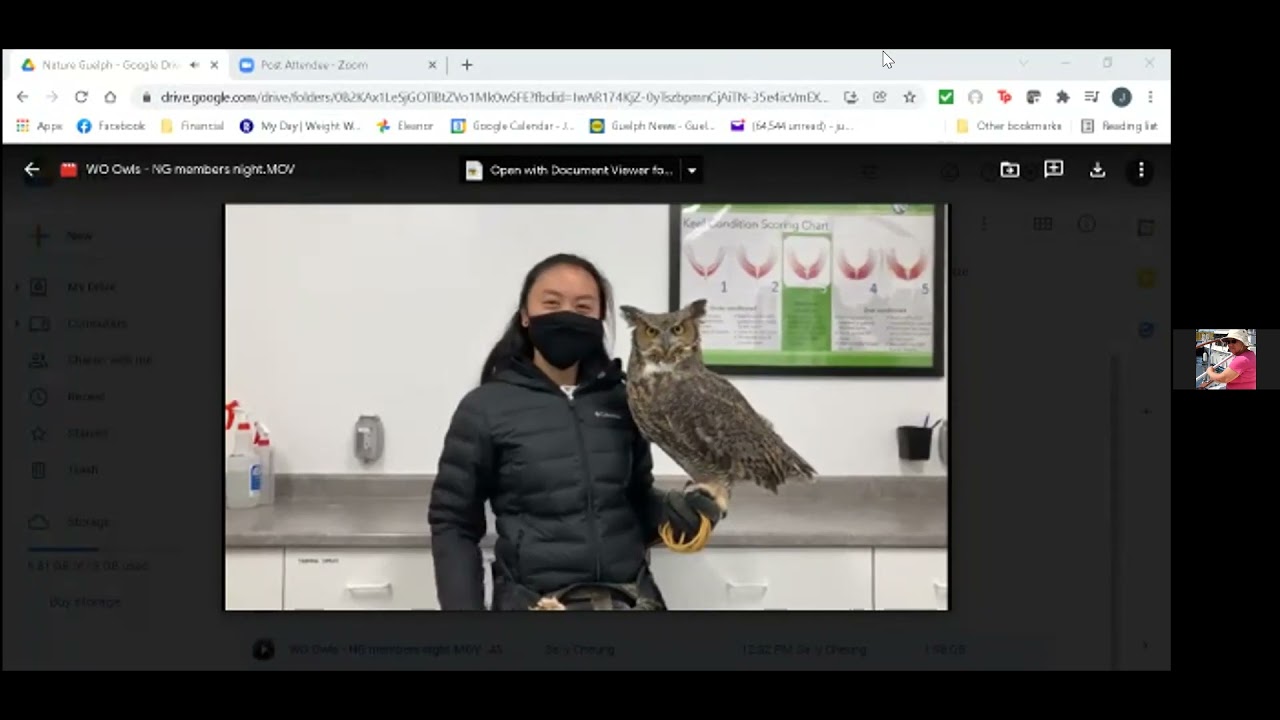The width and height of the screenshot is (1280, 720).
Task: Close the video preview with back arrow
Action: coord(32,170)
